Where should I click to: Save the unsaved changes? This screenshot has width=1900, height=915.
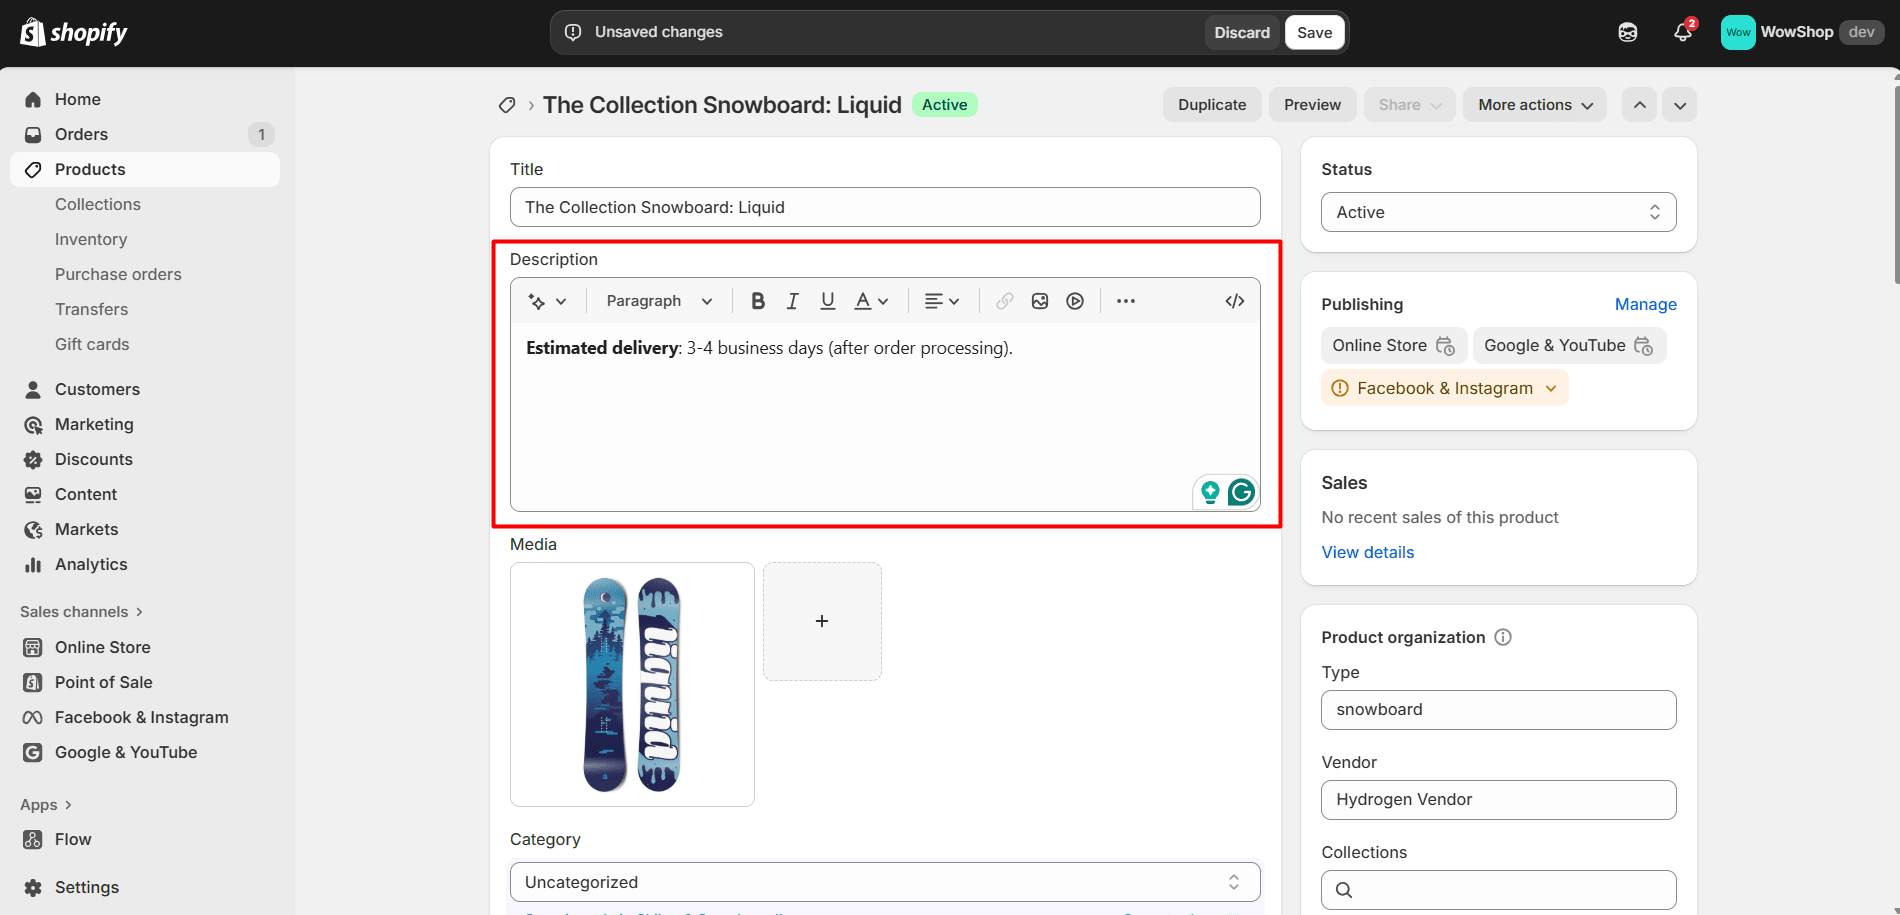[1314, 32]
